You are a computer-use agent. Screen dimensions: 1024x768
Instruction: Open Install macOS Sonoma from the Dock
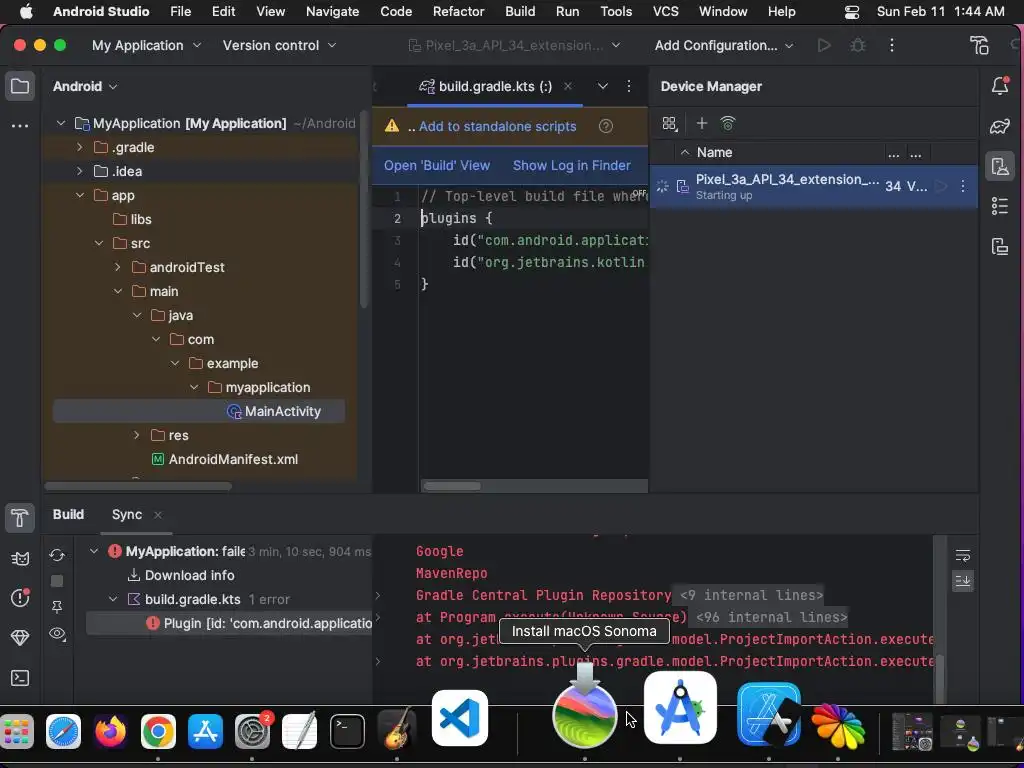click(584, 714)
